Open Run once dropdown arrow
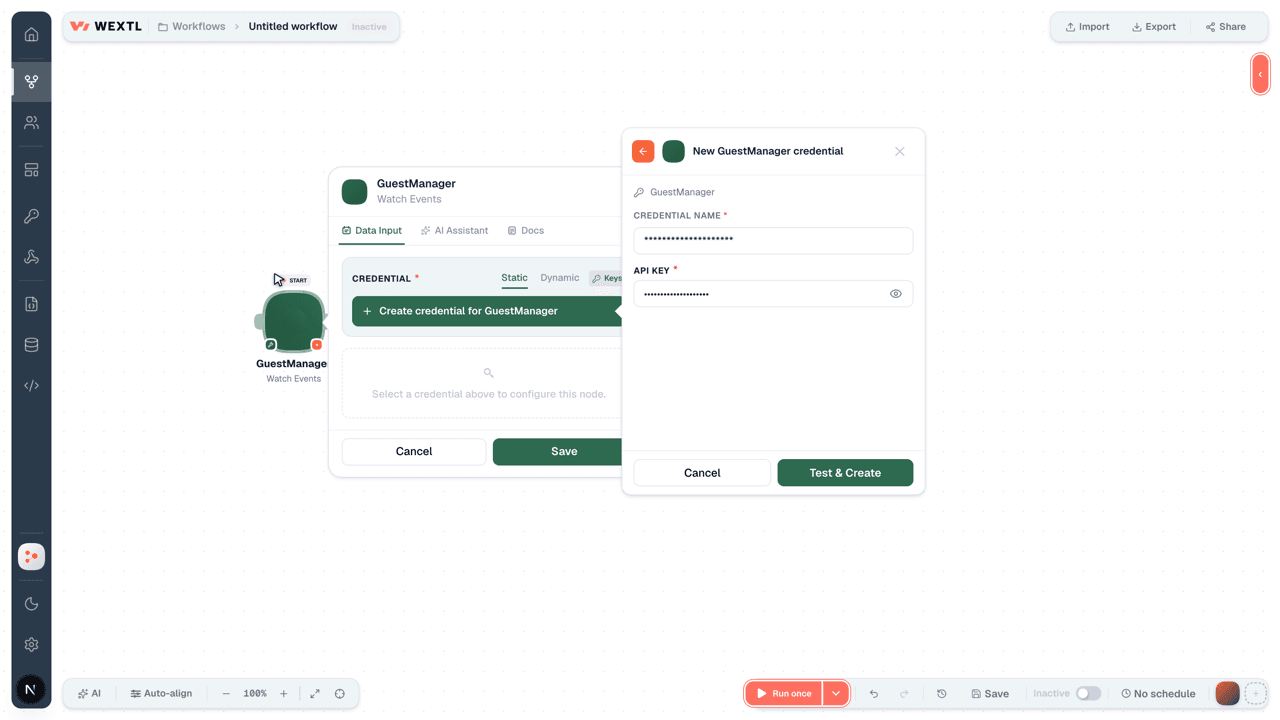The image size is (1280, 720). point(836,693)
